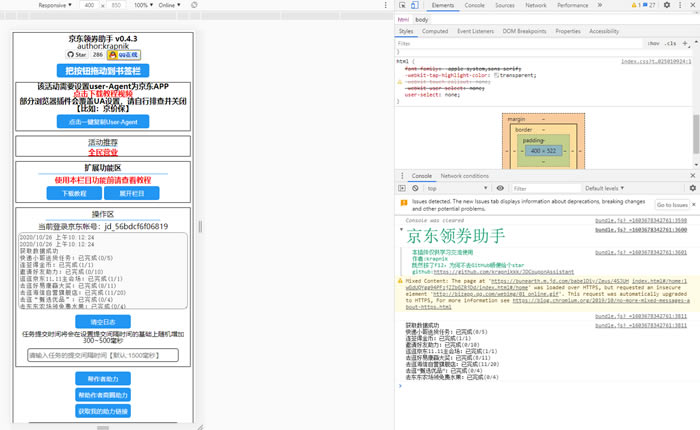The width and height of the screenshot is (700, 430).
Task: Switch to the Performance tab
Action: 573,5
